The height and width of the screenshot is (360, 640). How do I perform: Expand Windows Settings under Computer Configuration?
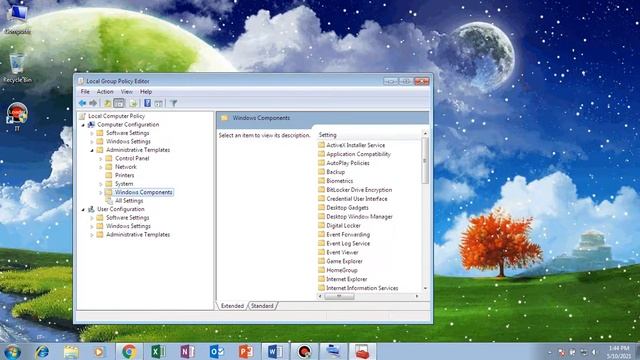coord(92,142)
